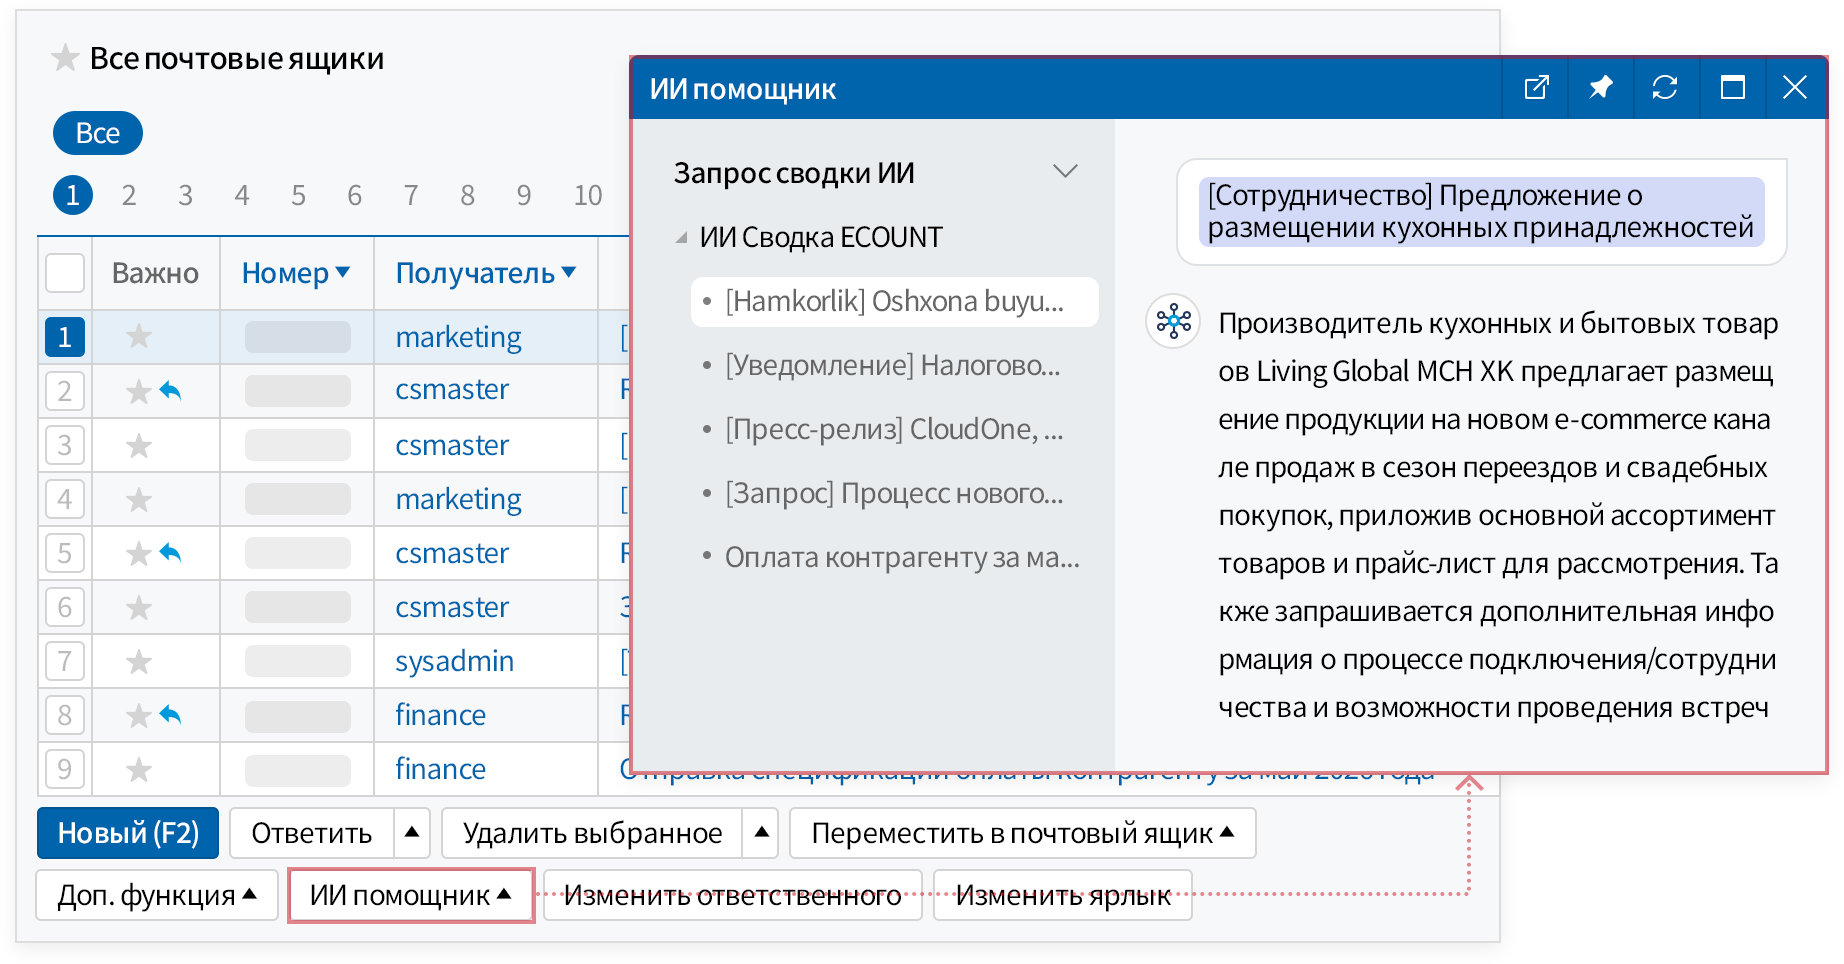Image resolution: width=1844 pixels, height=964 pixels.
Task: Open ИИ помощник menu button
Action: coord(411,895)
